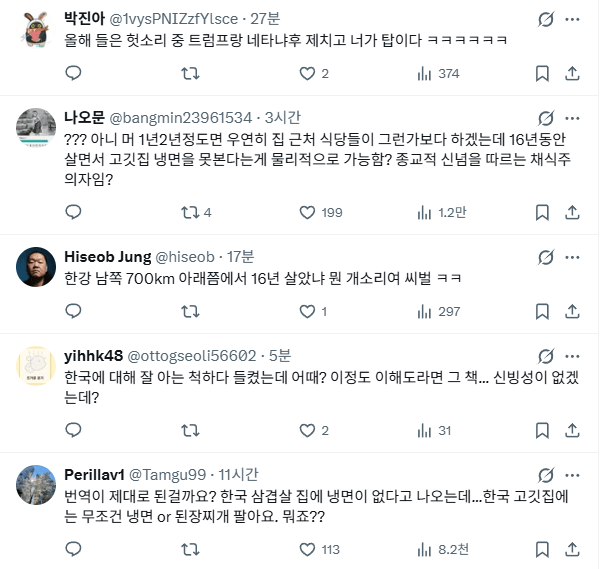Bookmark yihhk48's tweet
This screenshot has height=569, width=601.
point(541,430)
